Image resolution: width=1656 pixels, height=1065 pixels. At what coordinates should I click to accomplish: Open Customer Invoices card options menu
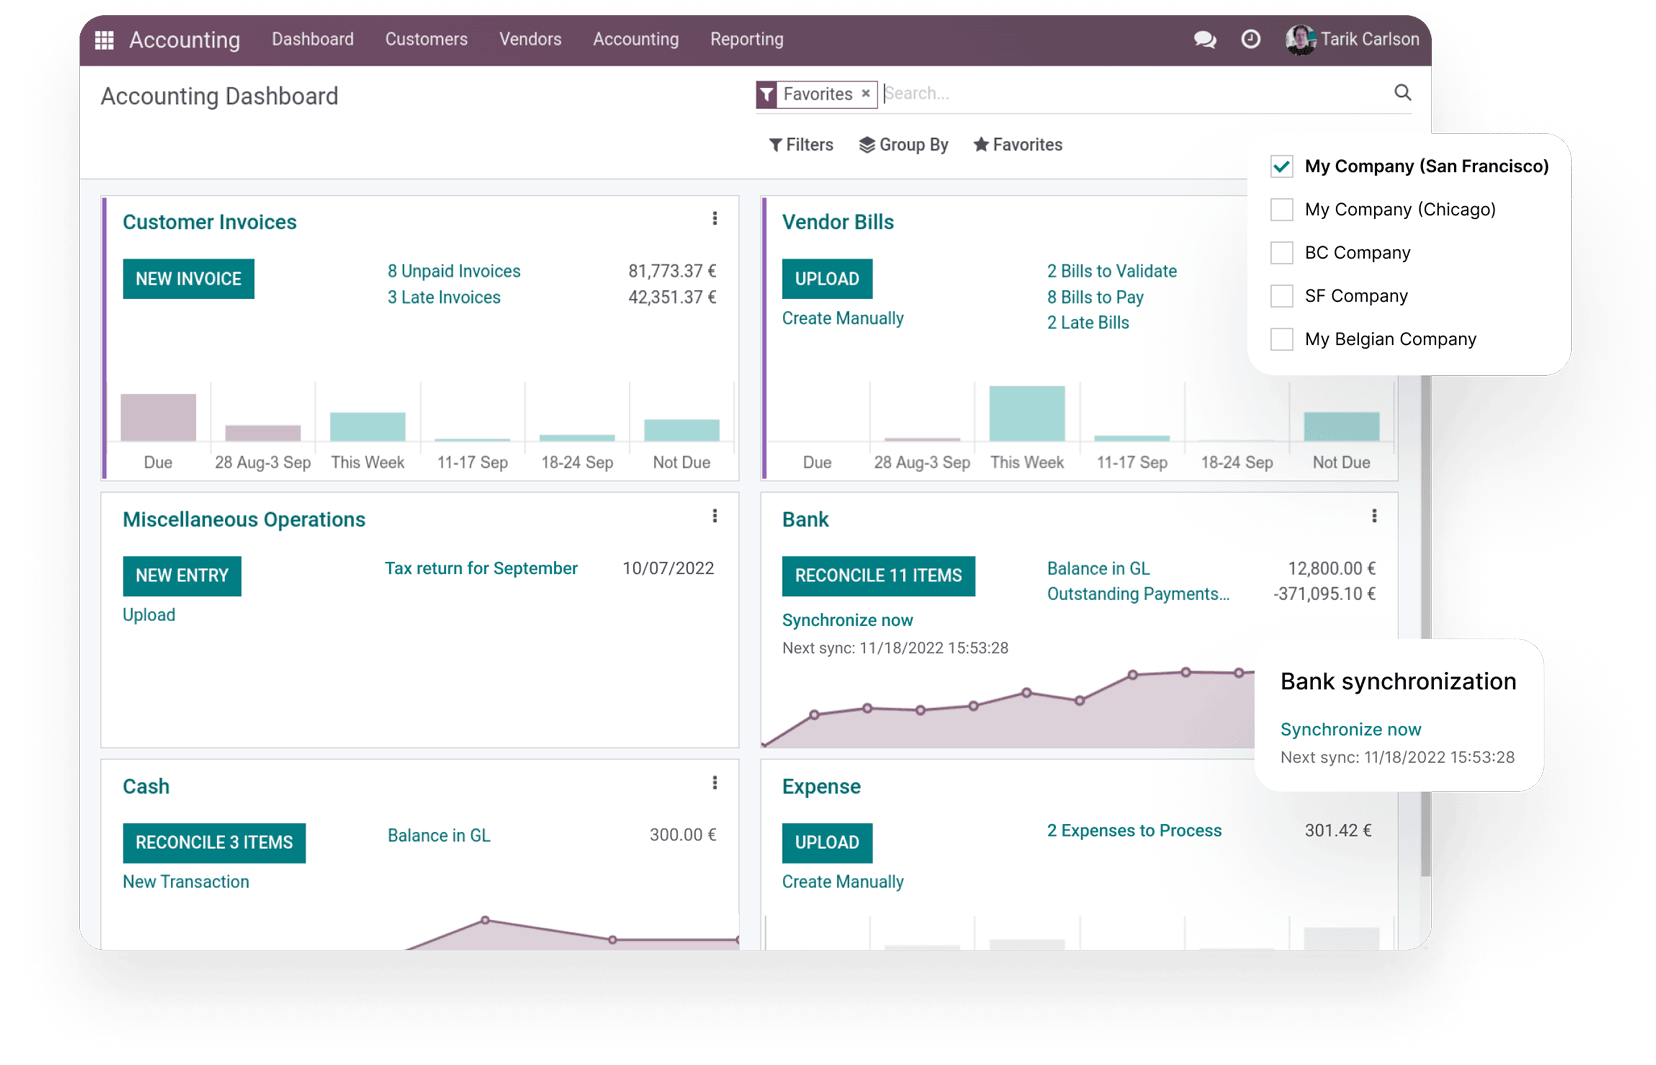[715, 218]
